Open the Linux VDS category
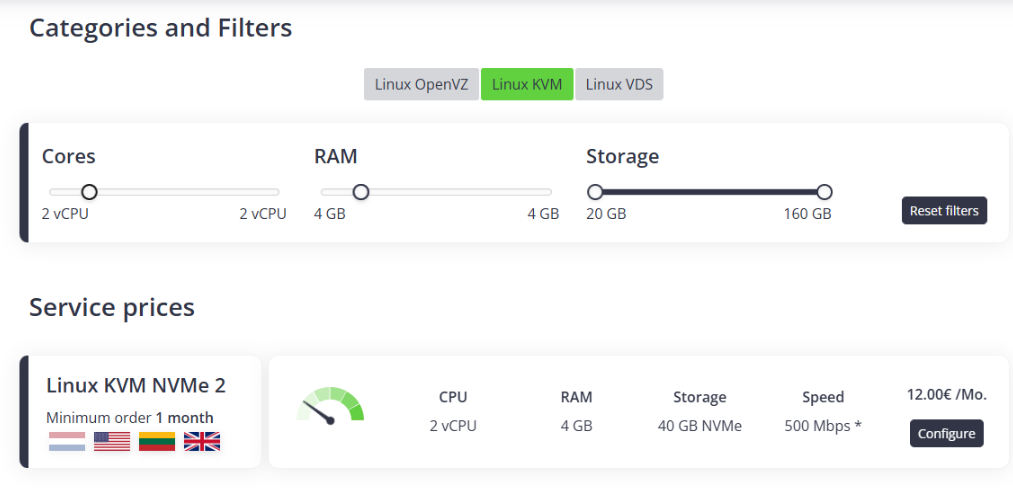Screen dimensions: 1013x488 click(x=619, y=84)
